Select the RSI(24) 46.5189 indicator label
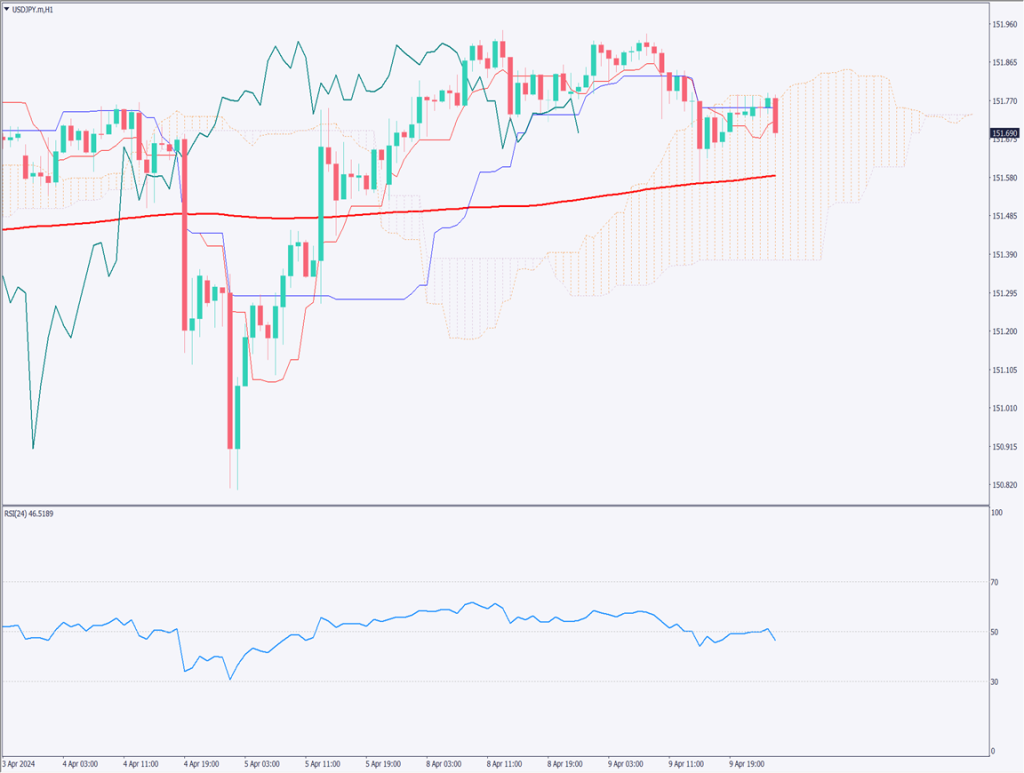The height and width of the screenshot is (773, 1024). (31, 511)
